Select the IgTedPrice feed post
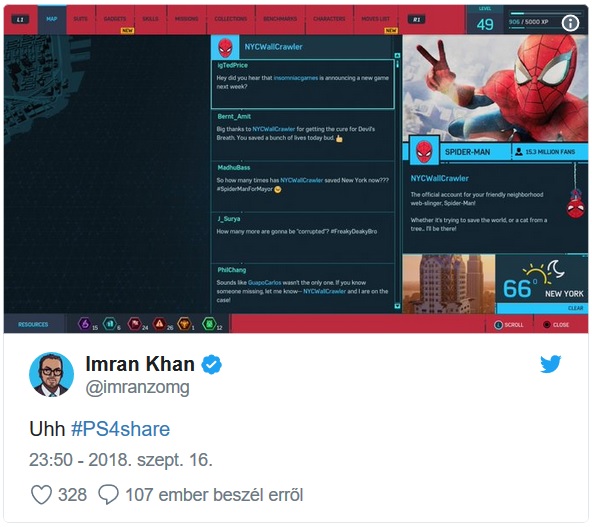 303,84
